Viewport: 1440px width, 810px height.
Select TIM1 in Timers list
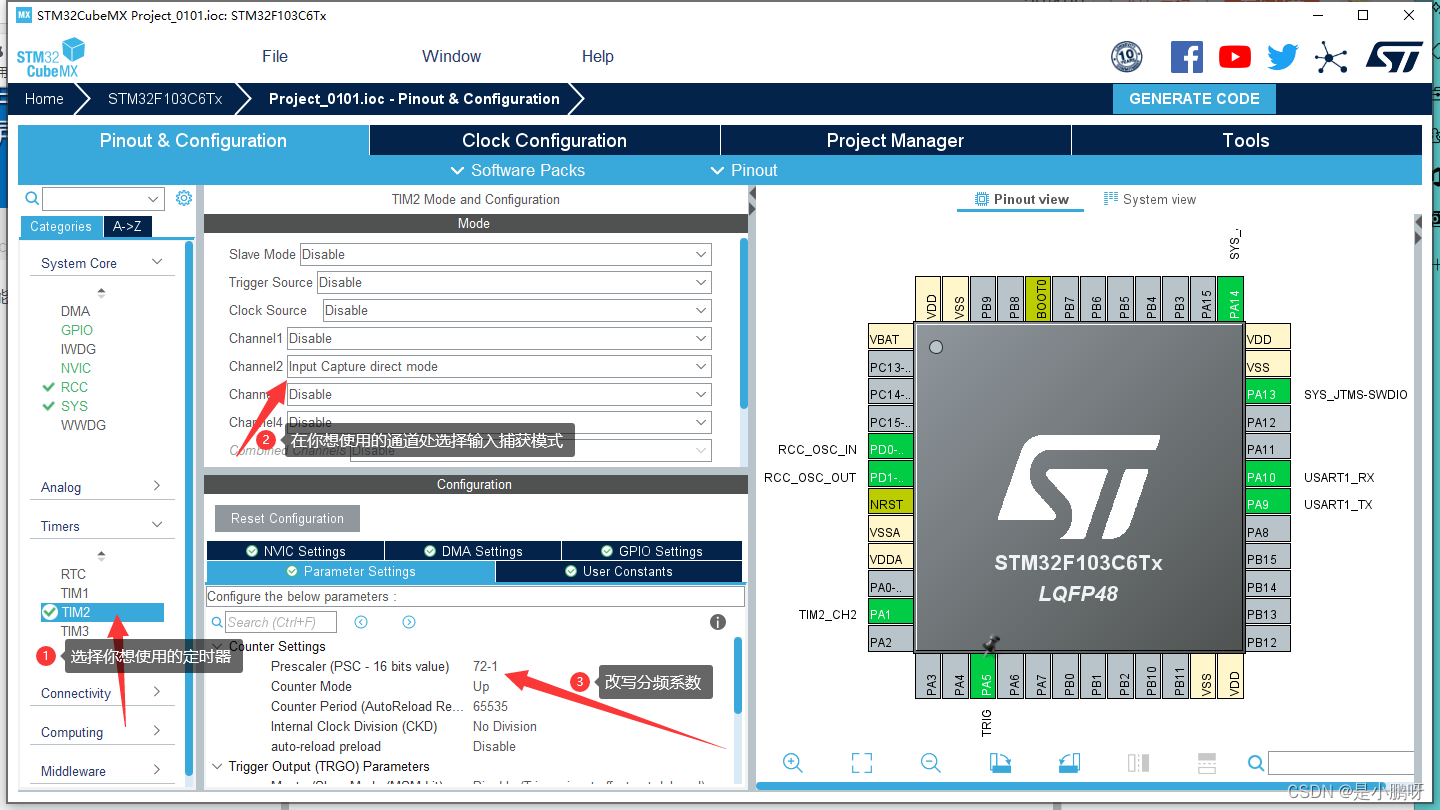coord(75,593)
